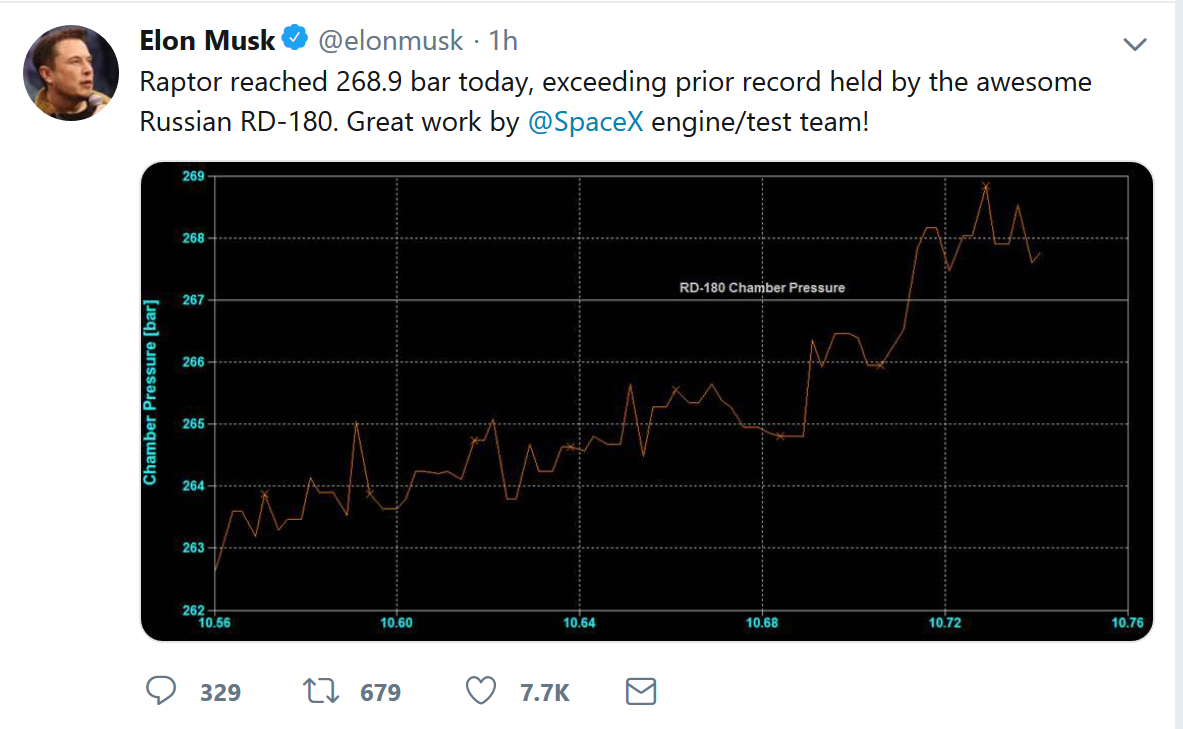Click the 10.60 x-axis tick label
The image size is (1183, 729).
(397, 623)
